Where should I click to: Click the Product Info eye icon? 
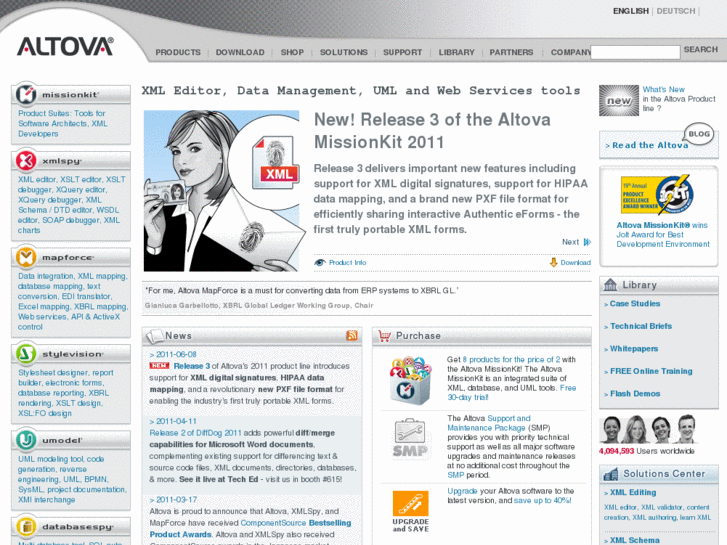tap(319, 263)
